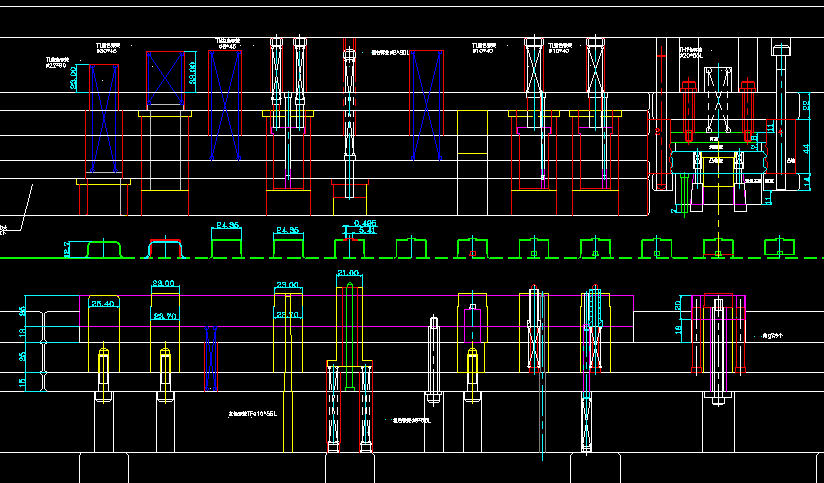Select the leftmost green strip profile
Image resolution: width=824 pixels, height=483 pixels.
pyautogui.click(x=103, y=248)
